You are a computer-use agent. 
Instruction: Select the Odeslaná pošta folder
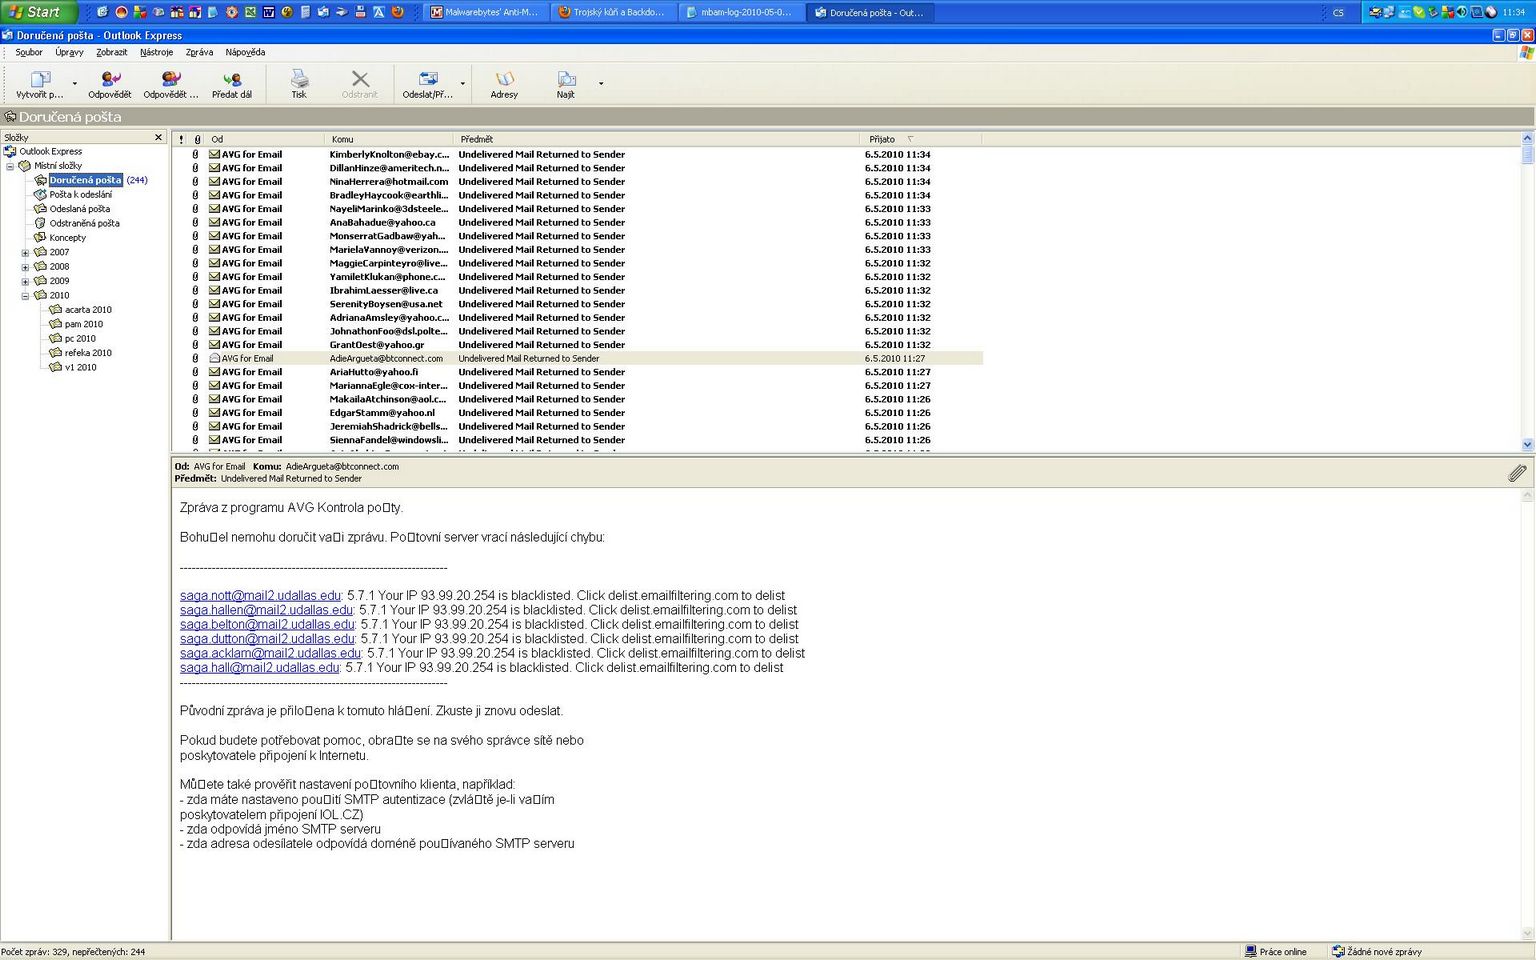(80, 209)
